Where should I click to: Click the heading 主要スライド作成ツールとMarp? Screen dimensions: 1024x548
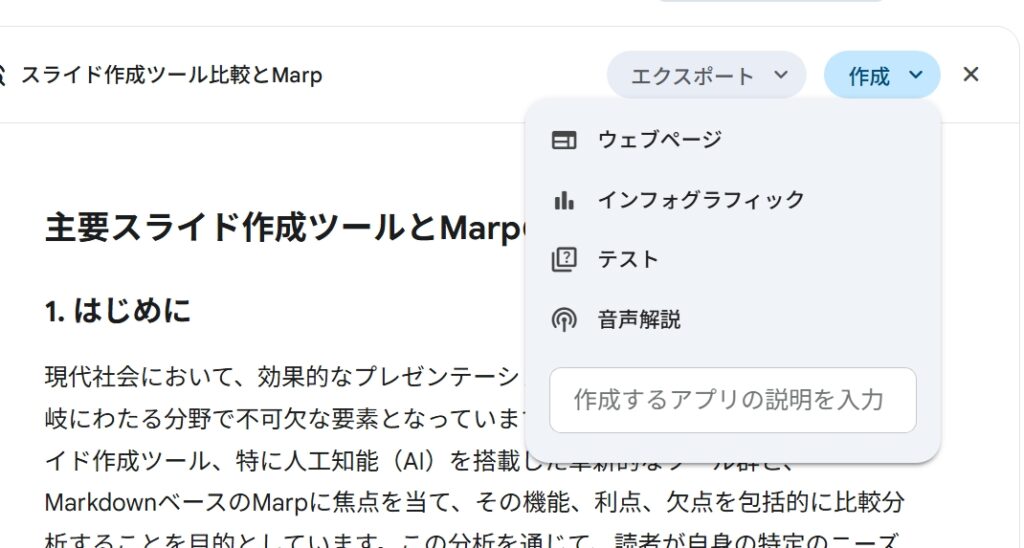pyautogui.click(x=284, y=228)
